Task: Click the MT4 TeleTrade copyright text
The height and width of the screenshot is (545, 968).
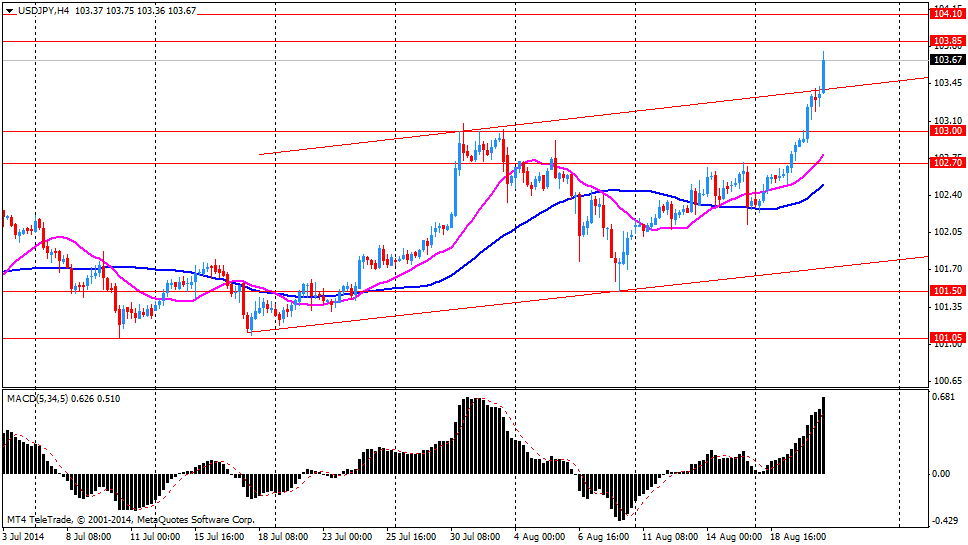Action: [x=130, y=520]
